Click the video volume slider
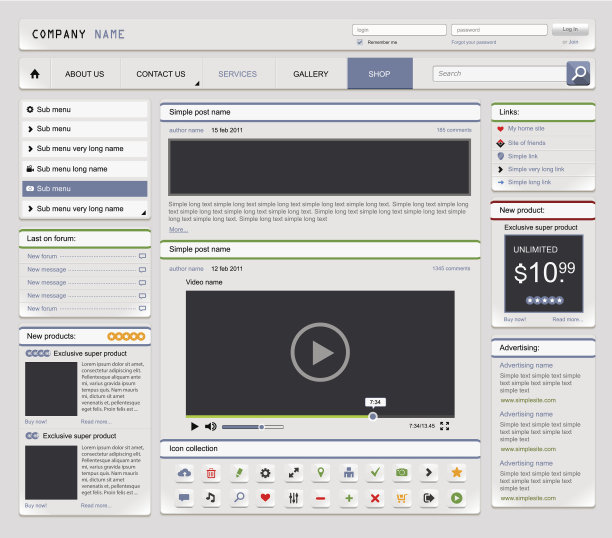The image size is (612, 538). coord(251,427)
